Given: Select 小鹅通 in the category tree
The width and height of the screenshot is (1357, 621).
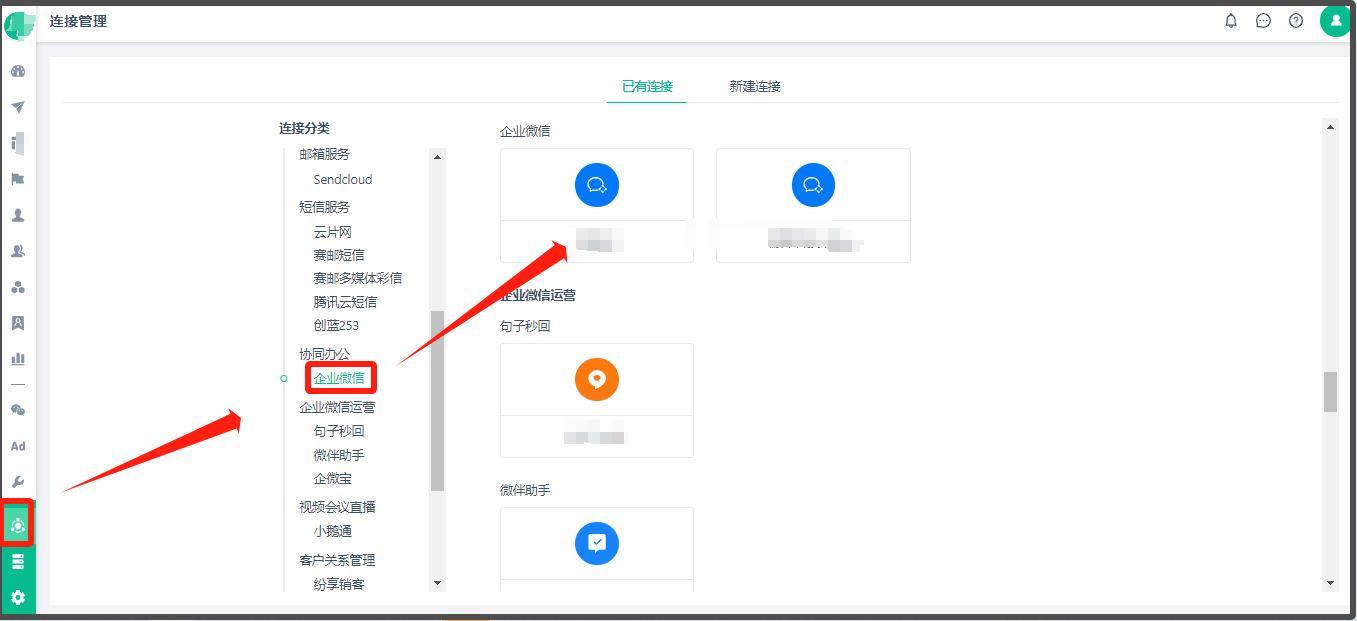Looking at the screenshot, I should pyautogui.click(x=333, y=532).
